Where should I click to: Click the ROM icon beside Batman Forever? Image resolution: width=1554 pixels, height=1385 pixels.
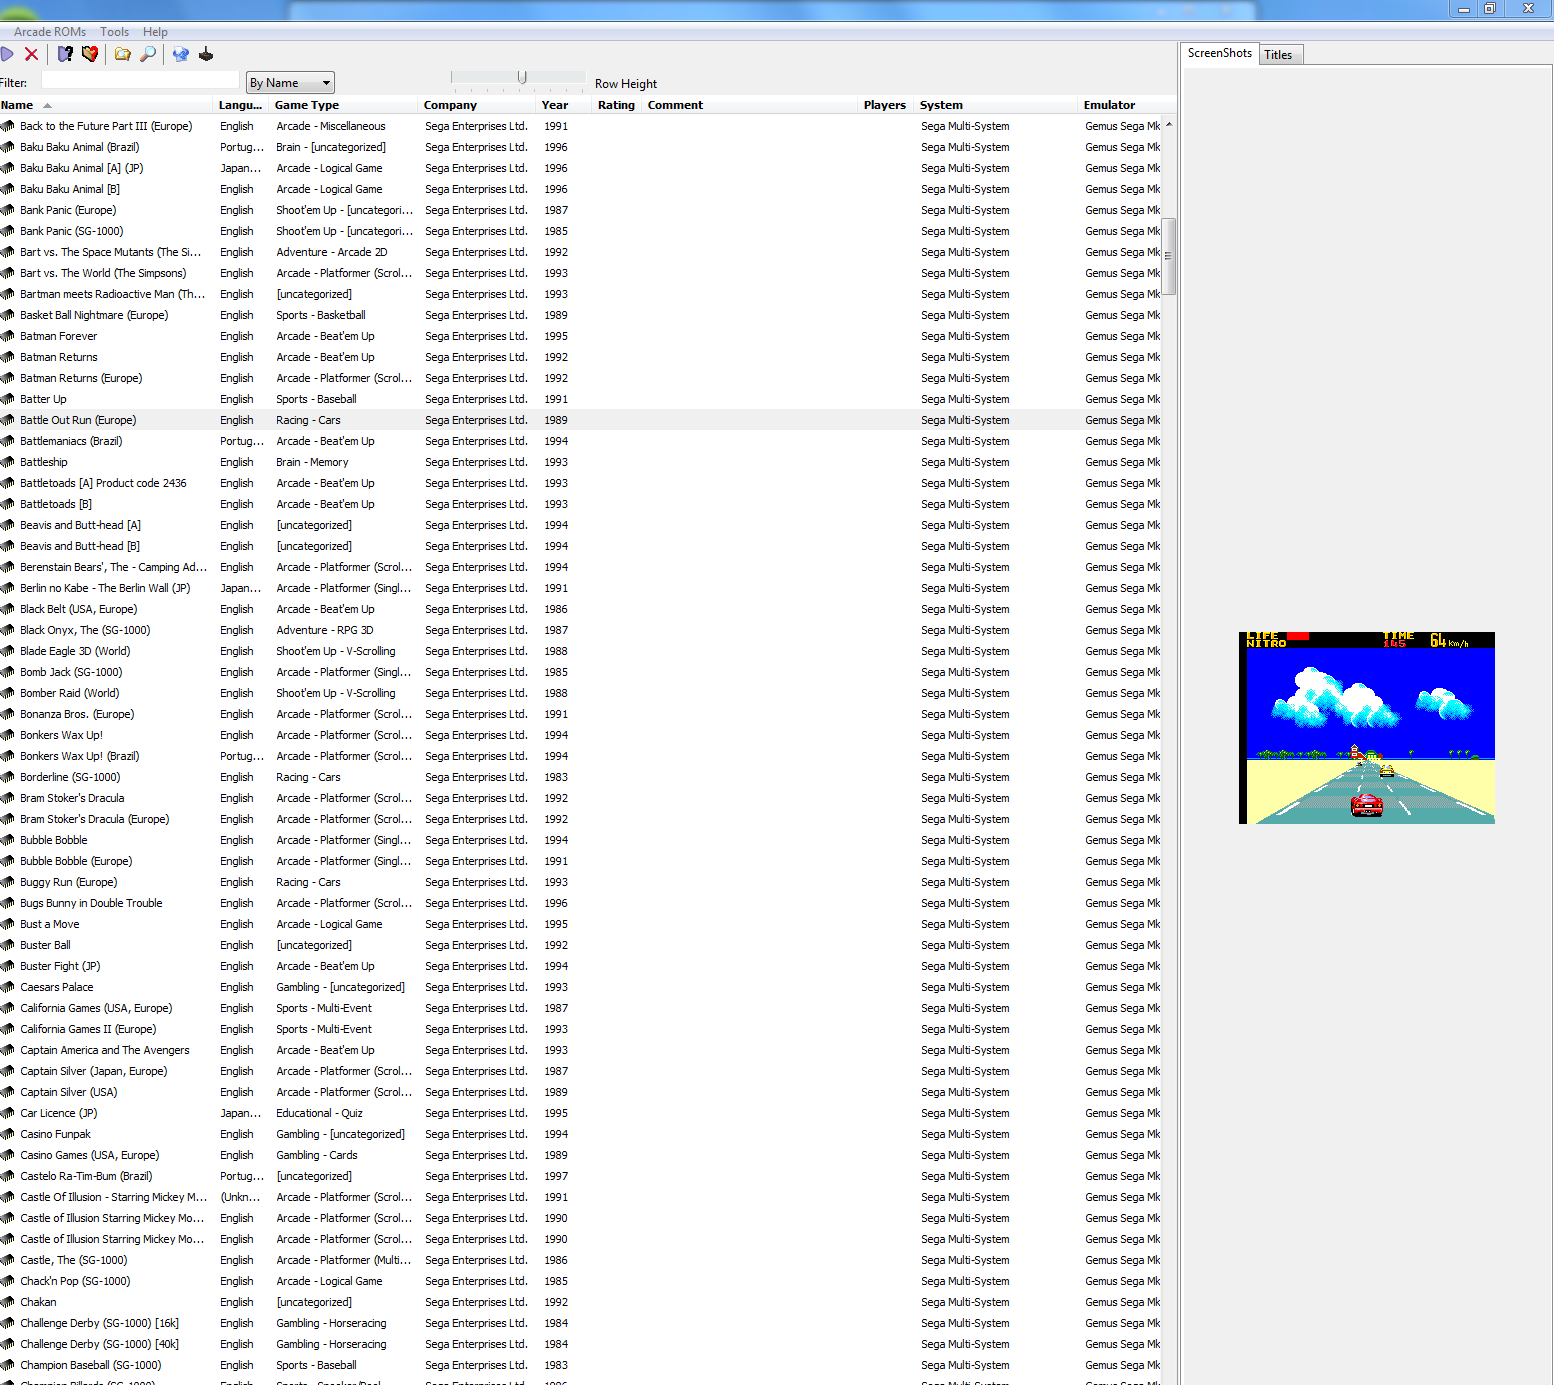8,336
